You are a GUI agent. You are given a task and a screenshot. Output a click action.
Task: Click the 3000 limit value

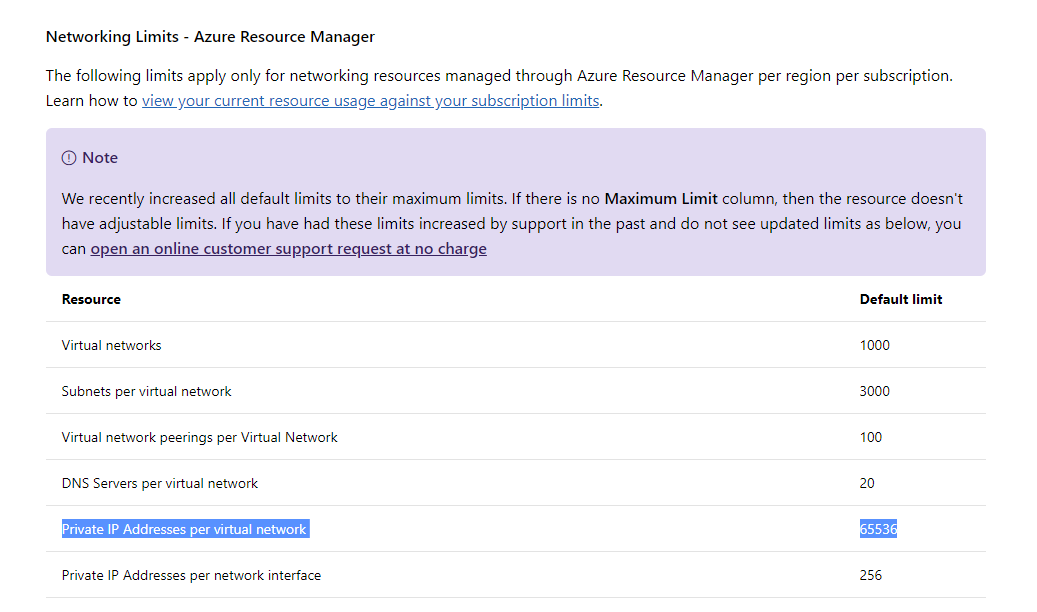874,391
